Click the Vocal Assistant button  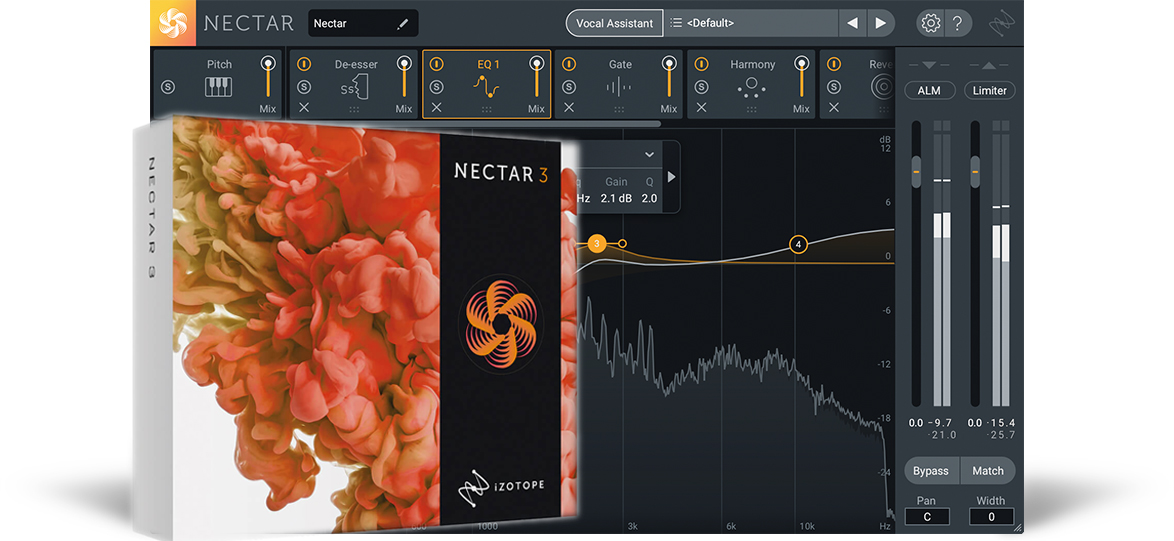[615, 23]
